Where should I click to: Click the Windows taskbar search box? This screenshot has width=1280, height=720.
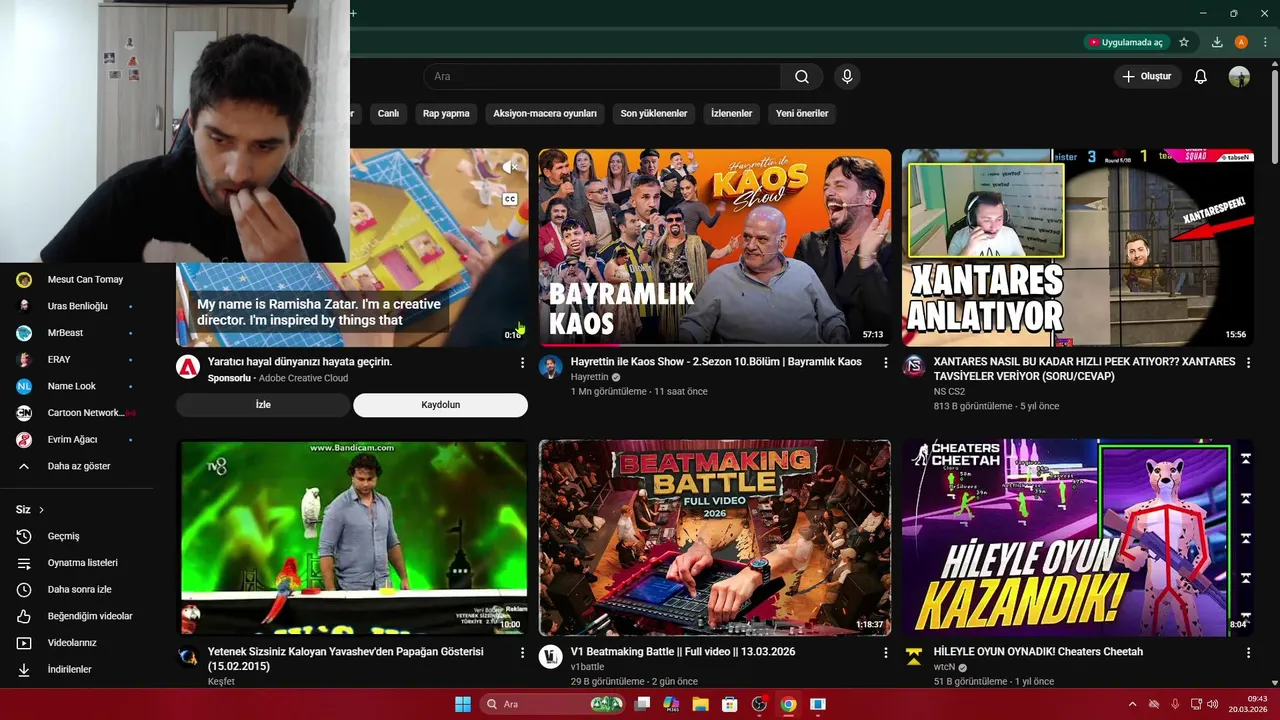tap(553, 704)
